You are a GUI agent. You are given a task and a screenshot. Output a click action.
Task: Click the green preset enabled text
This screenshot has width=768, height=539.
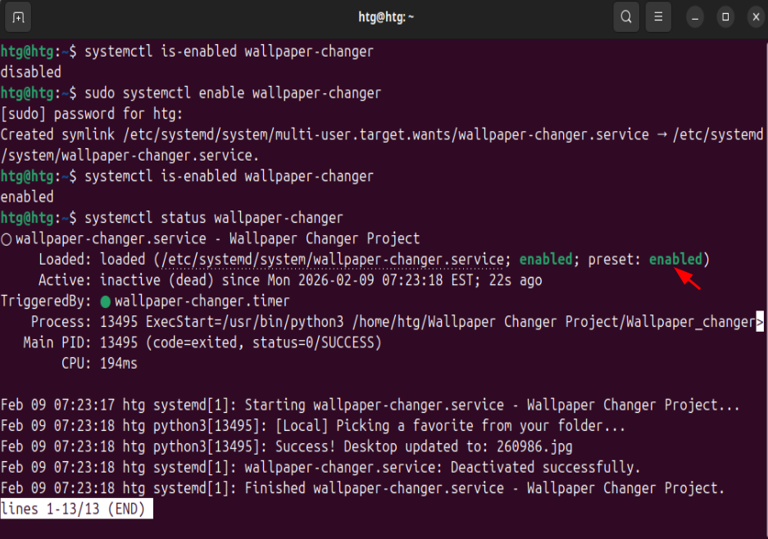click(x=675, y=259)
